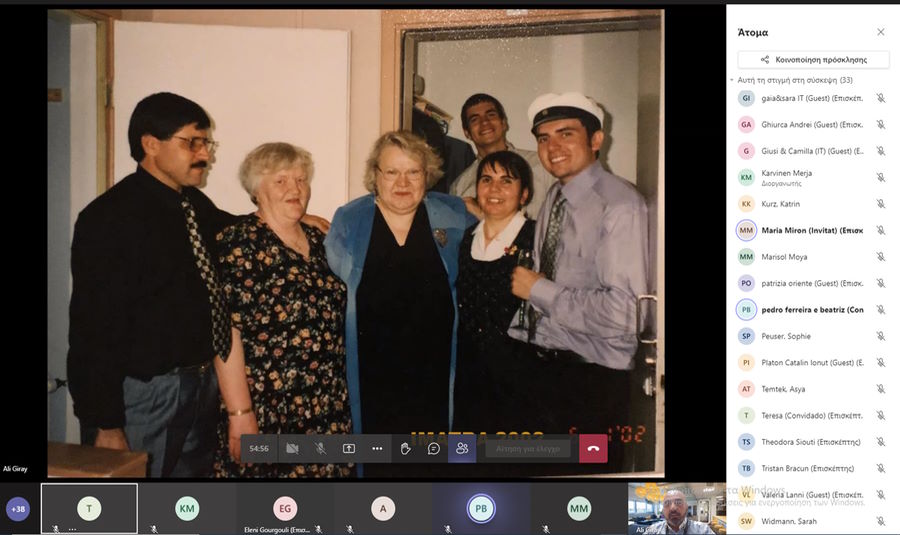This screenshot has height=535, width=900.
Task: Click the mic icon beside Platon Catalin Ionut
Action: click(880, 363)
